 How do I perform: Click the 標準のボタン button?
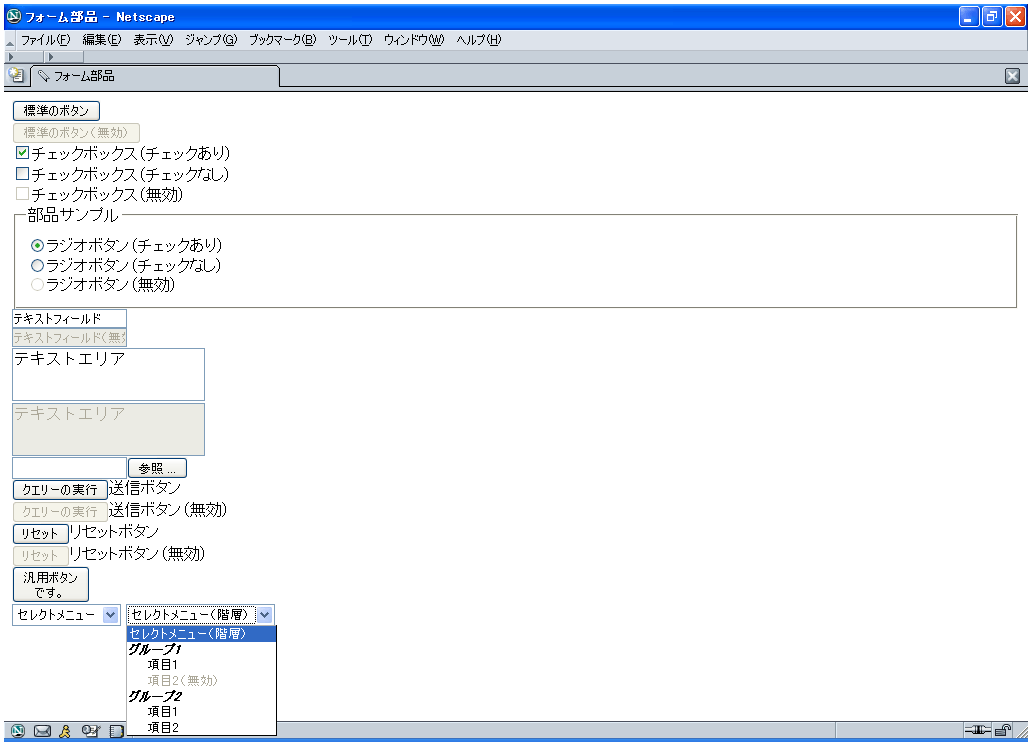pyautogui.click(x=56, y=111)
